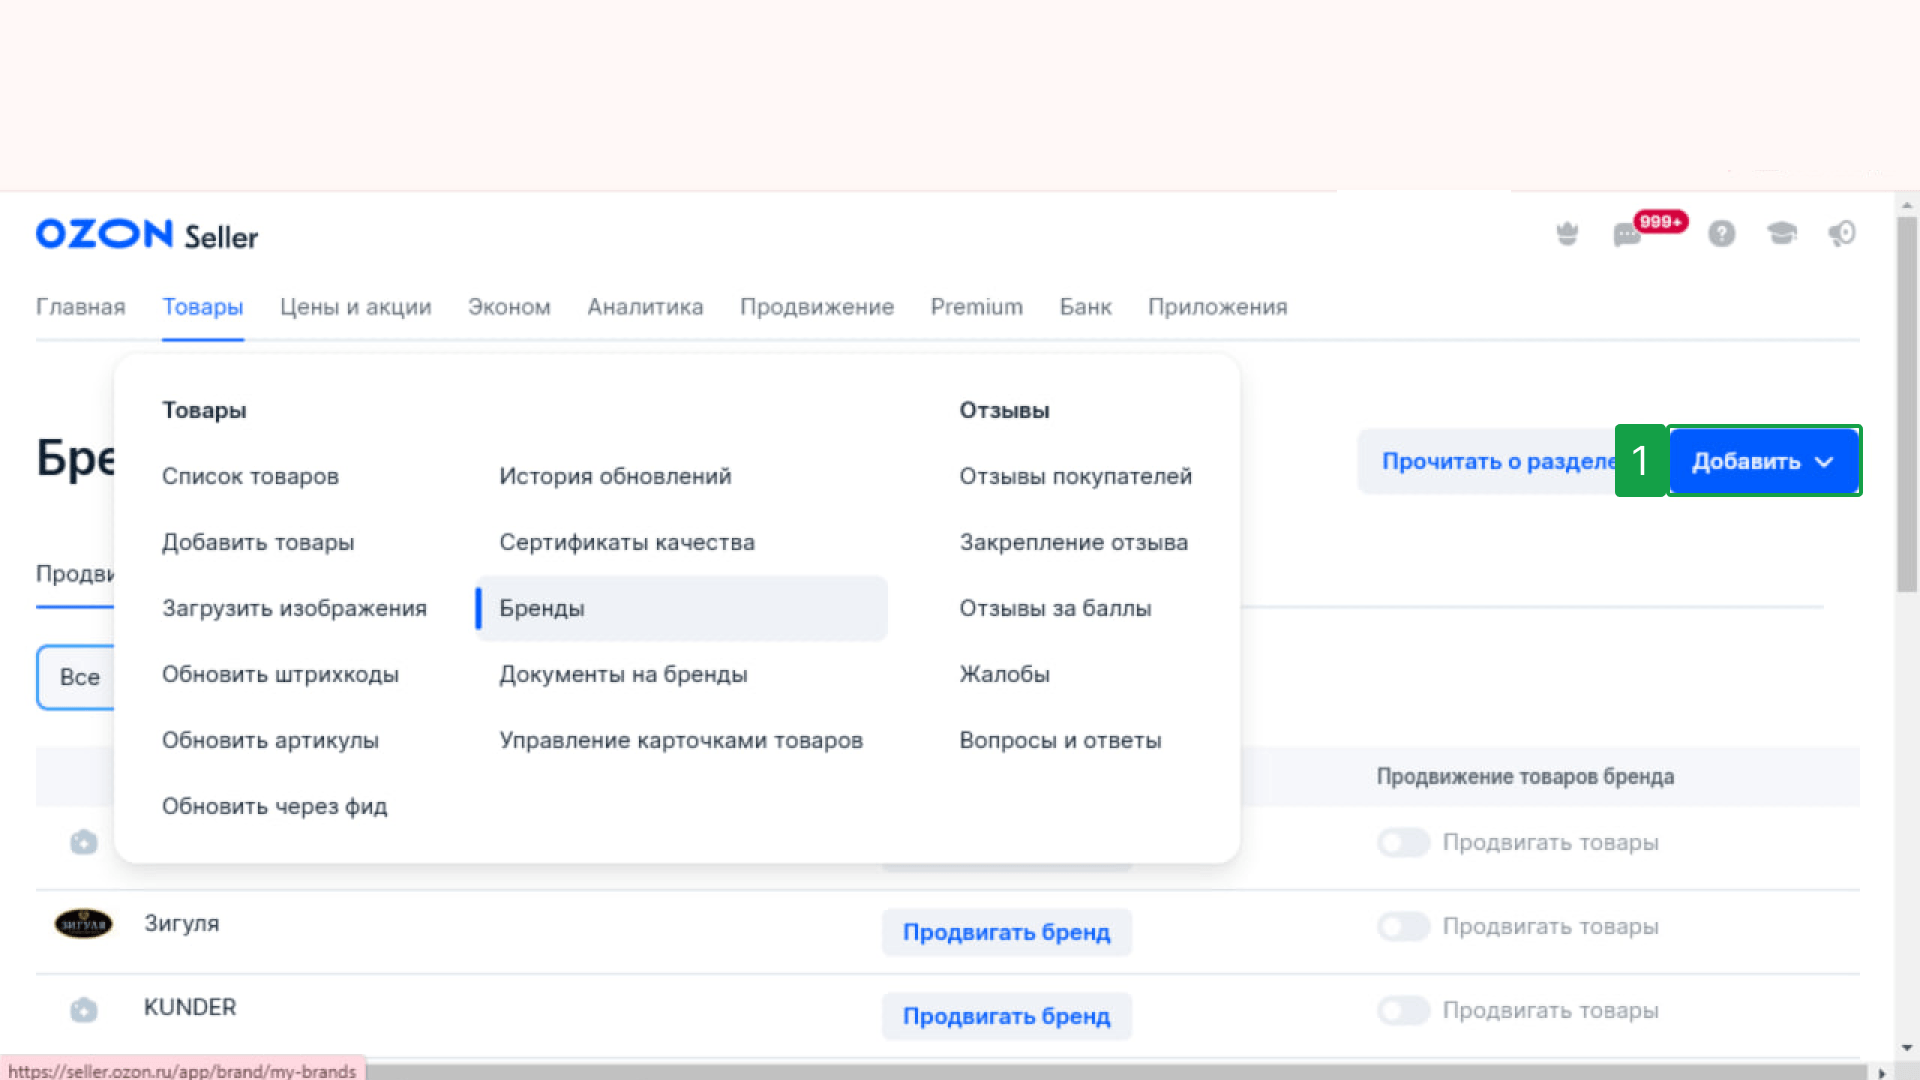The width and height of the screenshot is (1920, 1080).
Task: Select Закрепление отзыва menu item
Action: coord(1073,542)
